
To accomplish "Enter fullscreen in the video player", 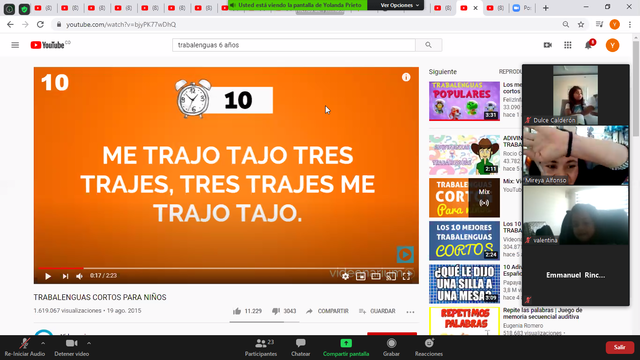I will [407, 276].
